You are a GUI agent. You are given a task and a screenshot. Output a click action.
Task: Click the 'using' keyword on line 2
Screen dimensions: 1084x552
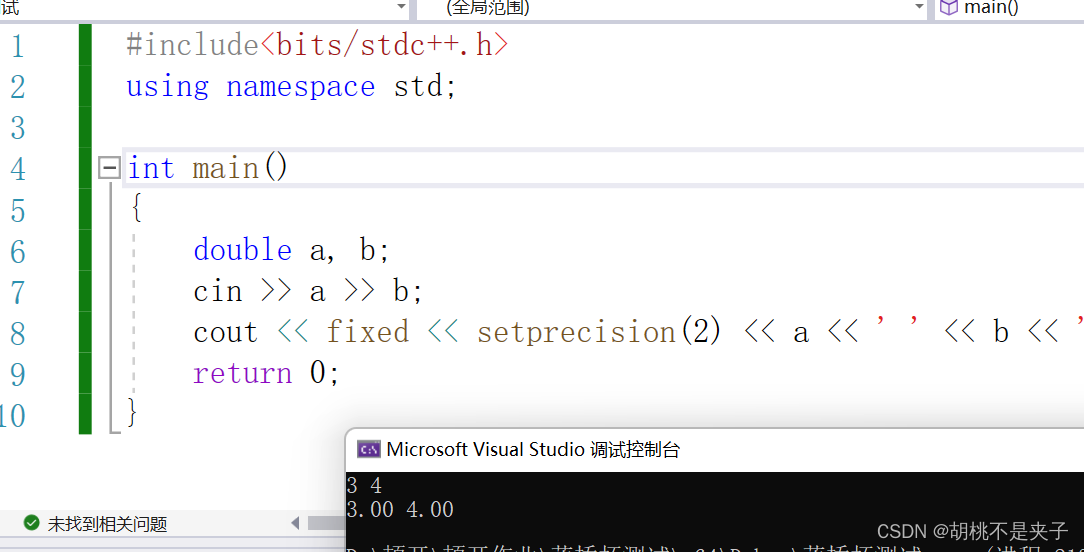click(x=167, y=87)
